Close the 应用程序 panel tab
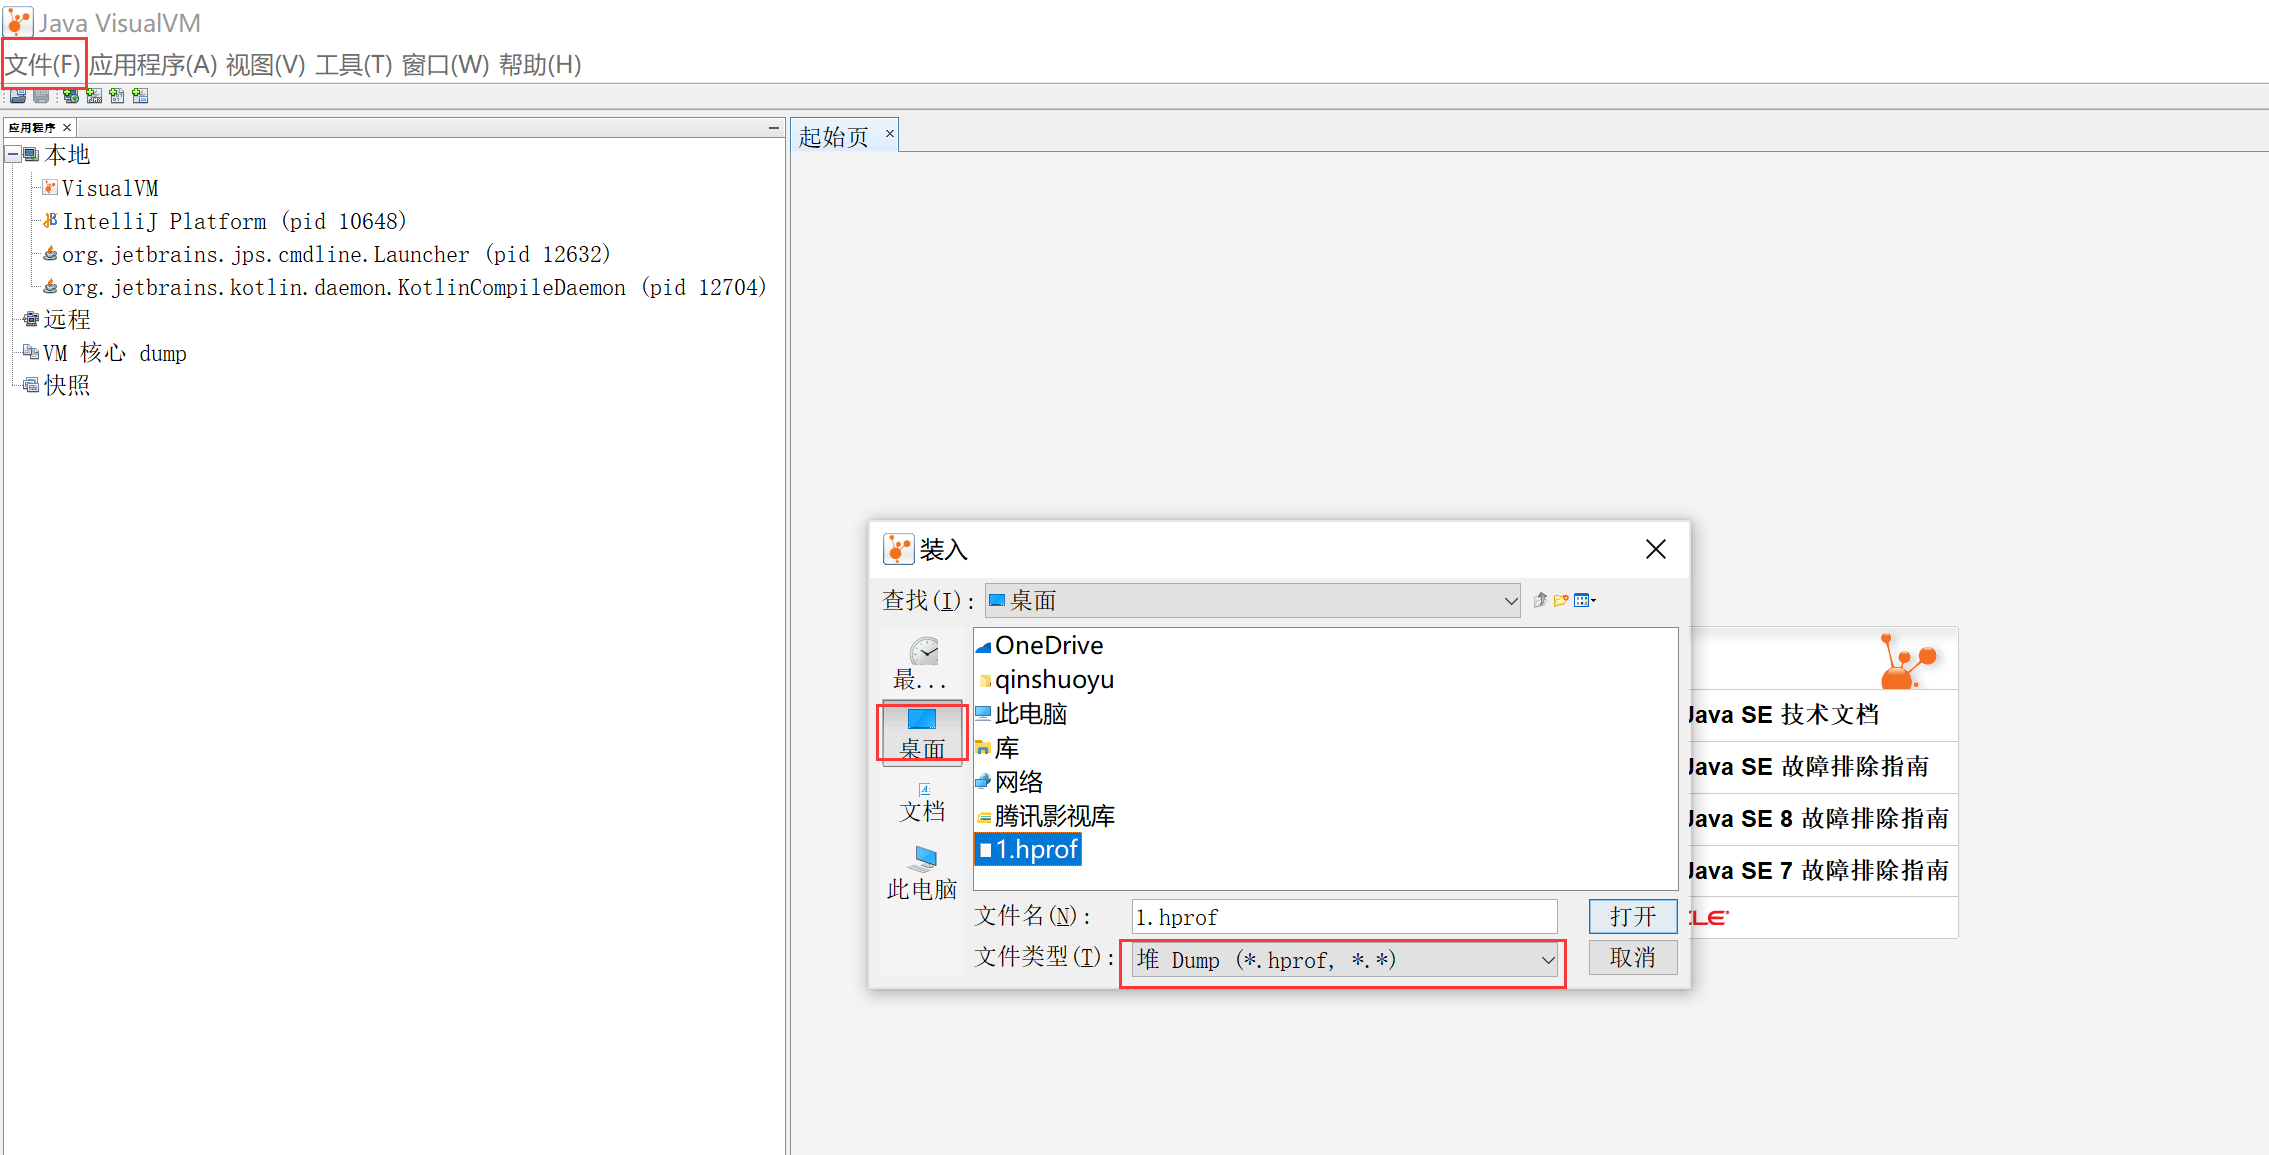Viewport: 2269px width, 1155px height. [x=67, y=128]
